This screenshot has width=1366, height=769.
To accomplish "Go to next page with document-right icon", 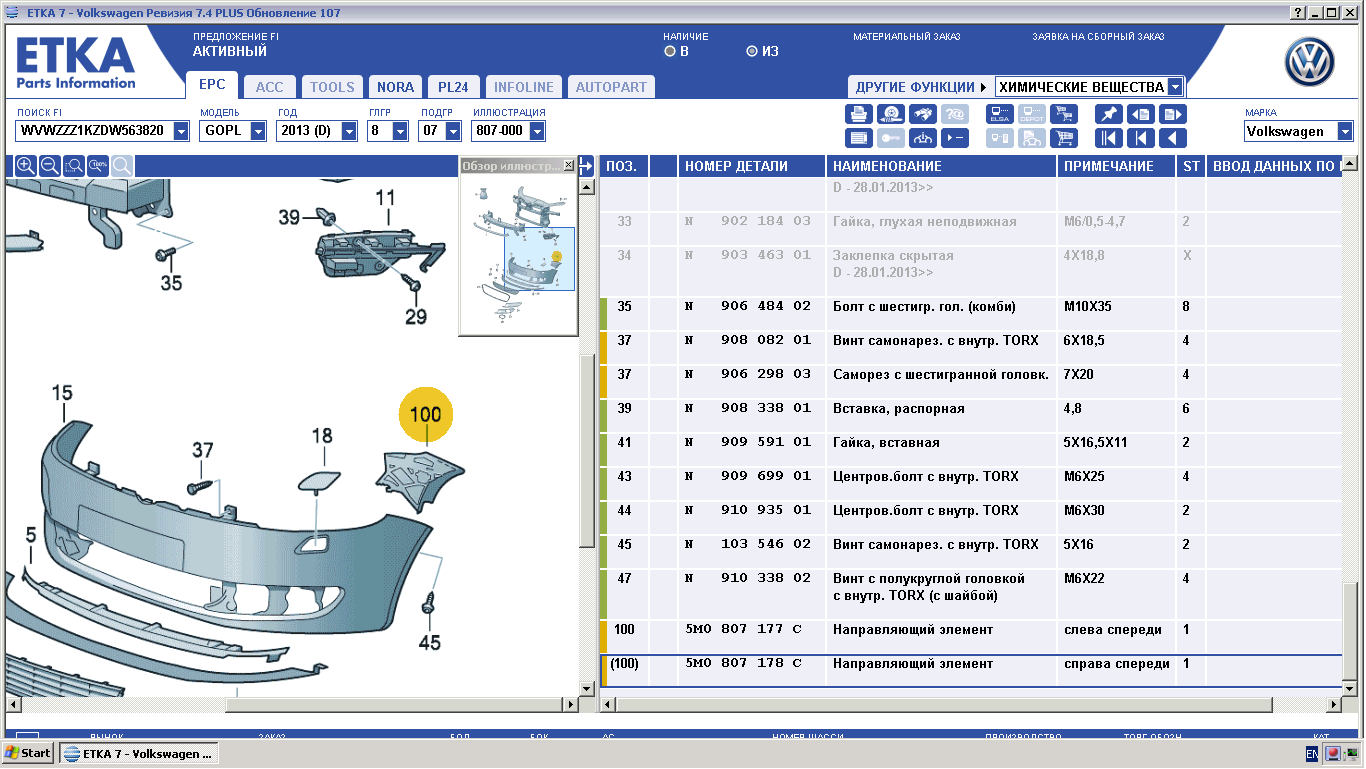I will coord(1173,114).
